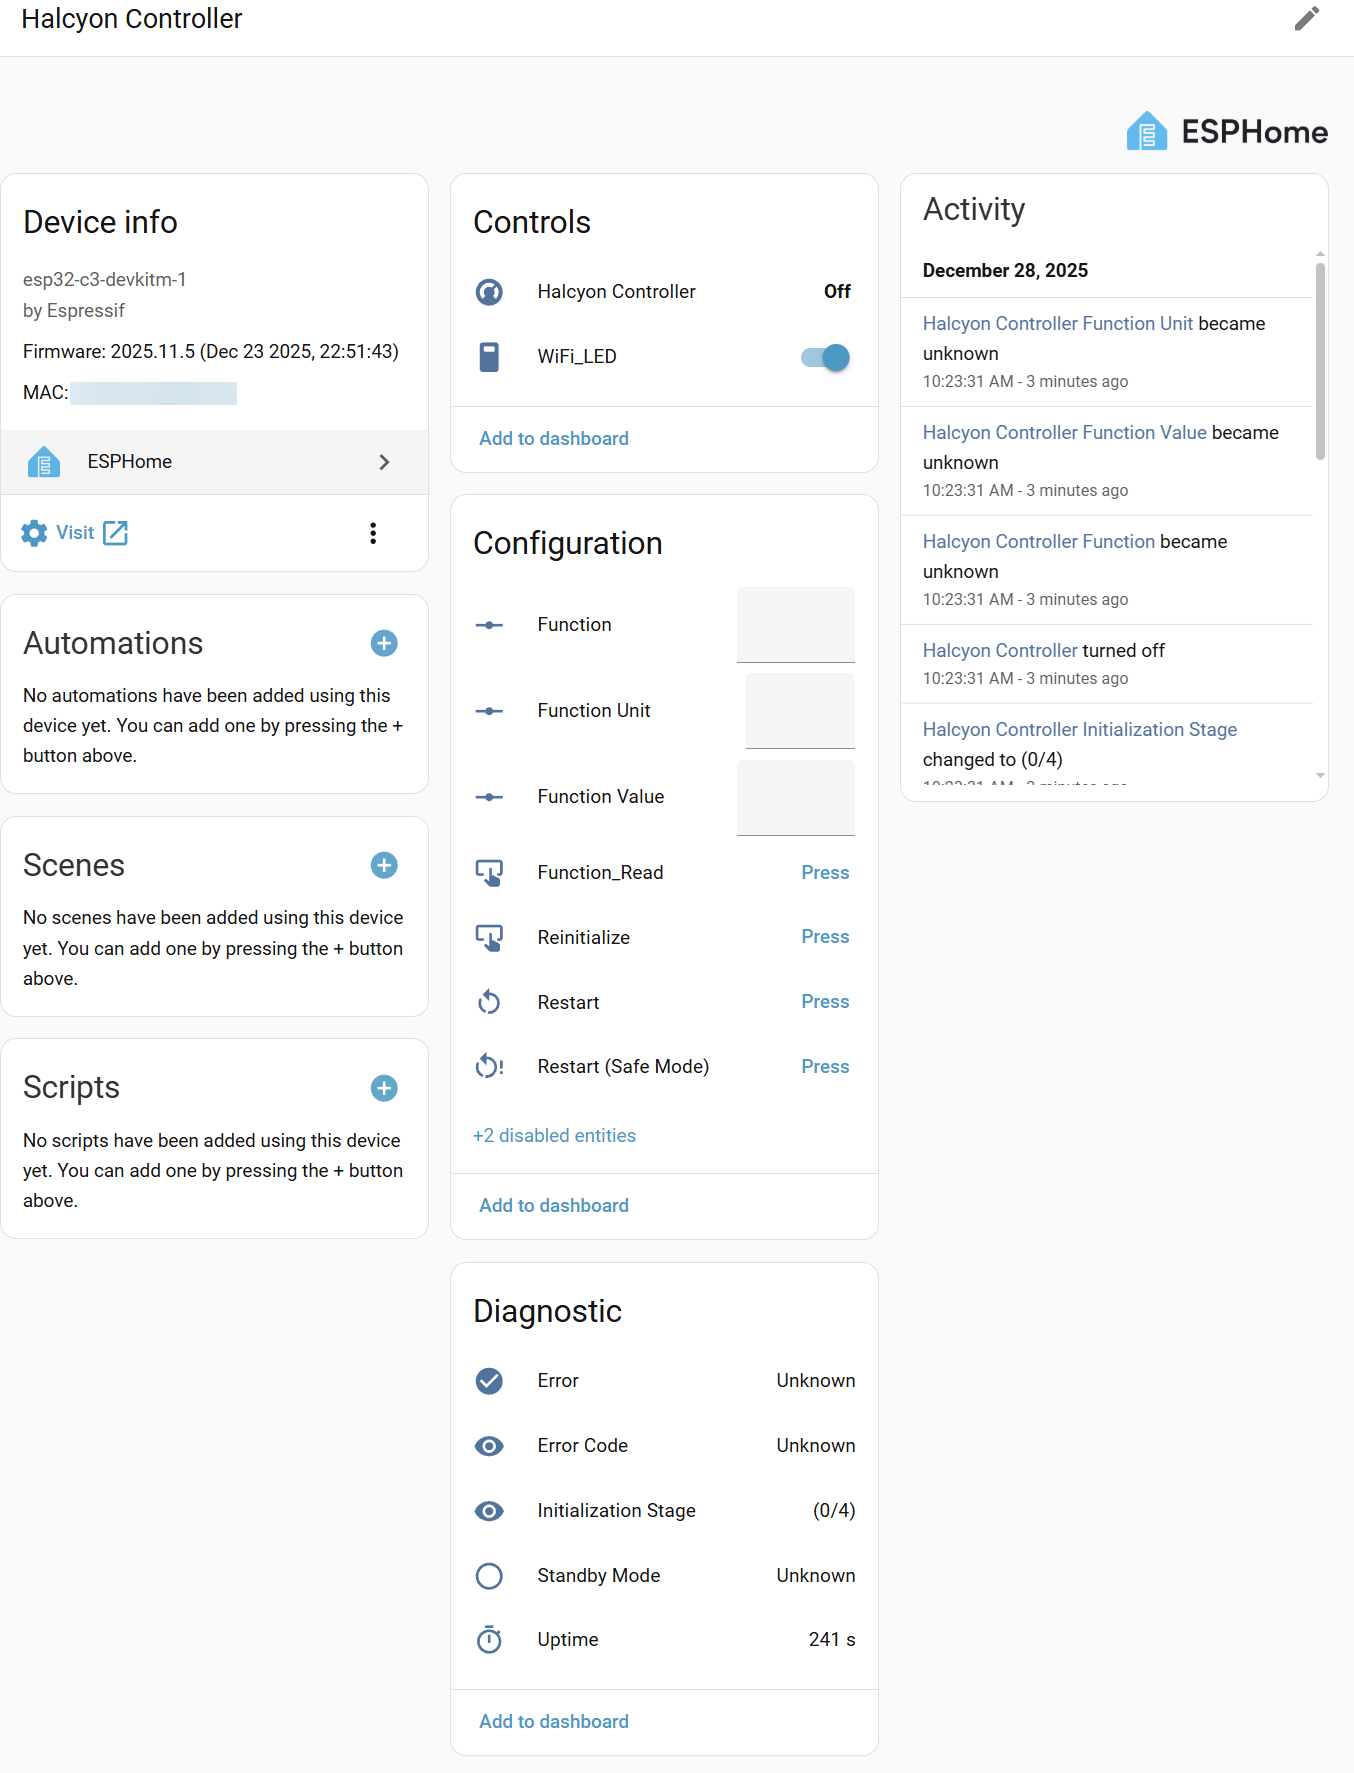Open the Function Unit dropdown
This screenshot has width=1354, height=1773.
[x=800, y=711]
